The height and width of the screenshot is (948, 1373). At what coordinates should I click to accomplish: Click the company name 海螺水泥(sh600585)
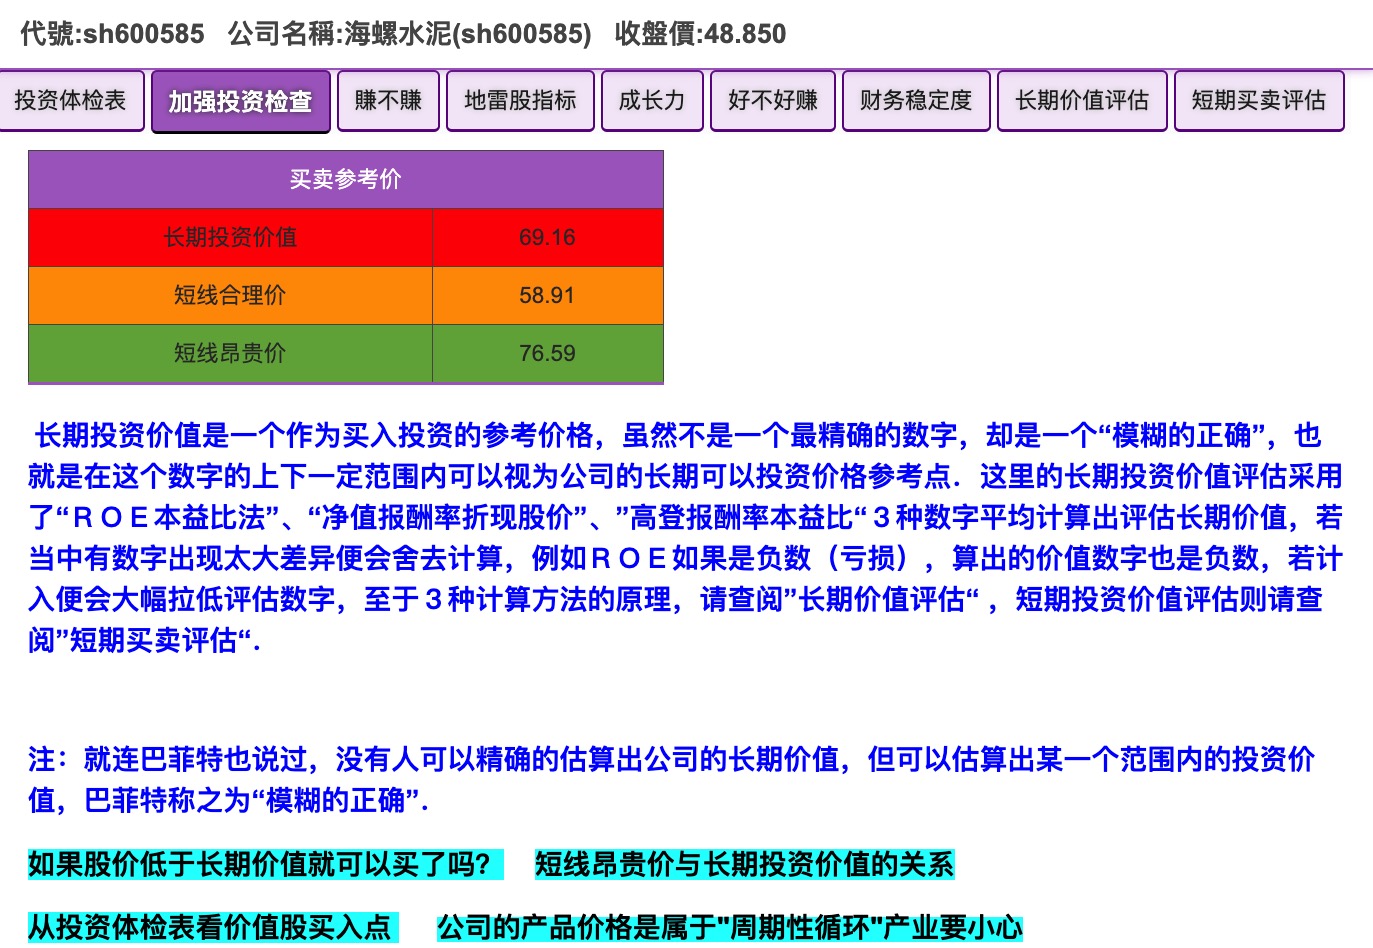pyautogui.click(x=468, y=34)
